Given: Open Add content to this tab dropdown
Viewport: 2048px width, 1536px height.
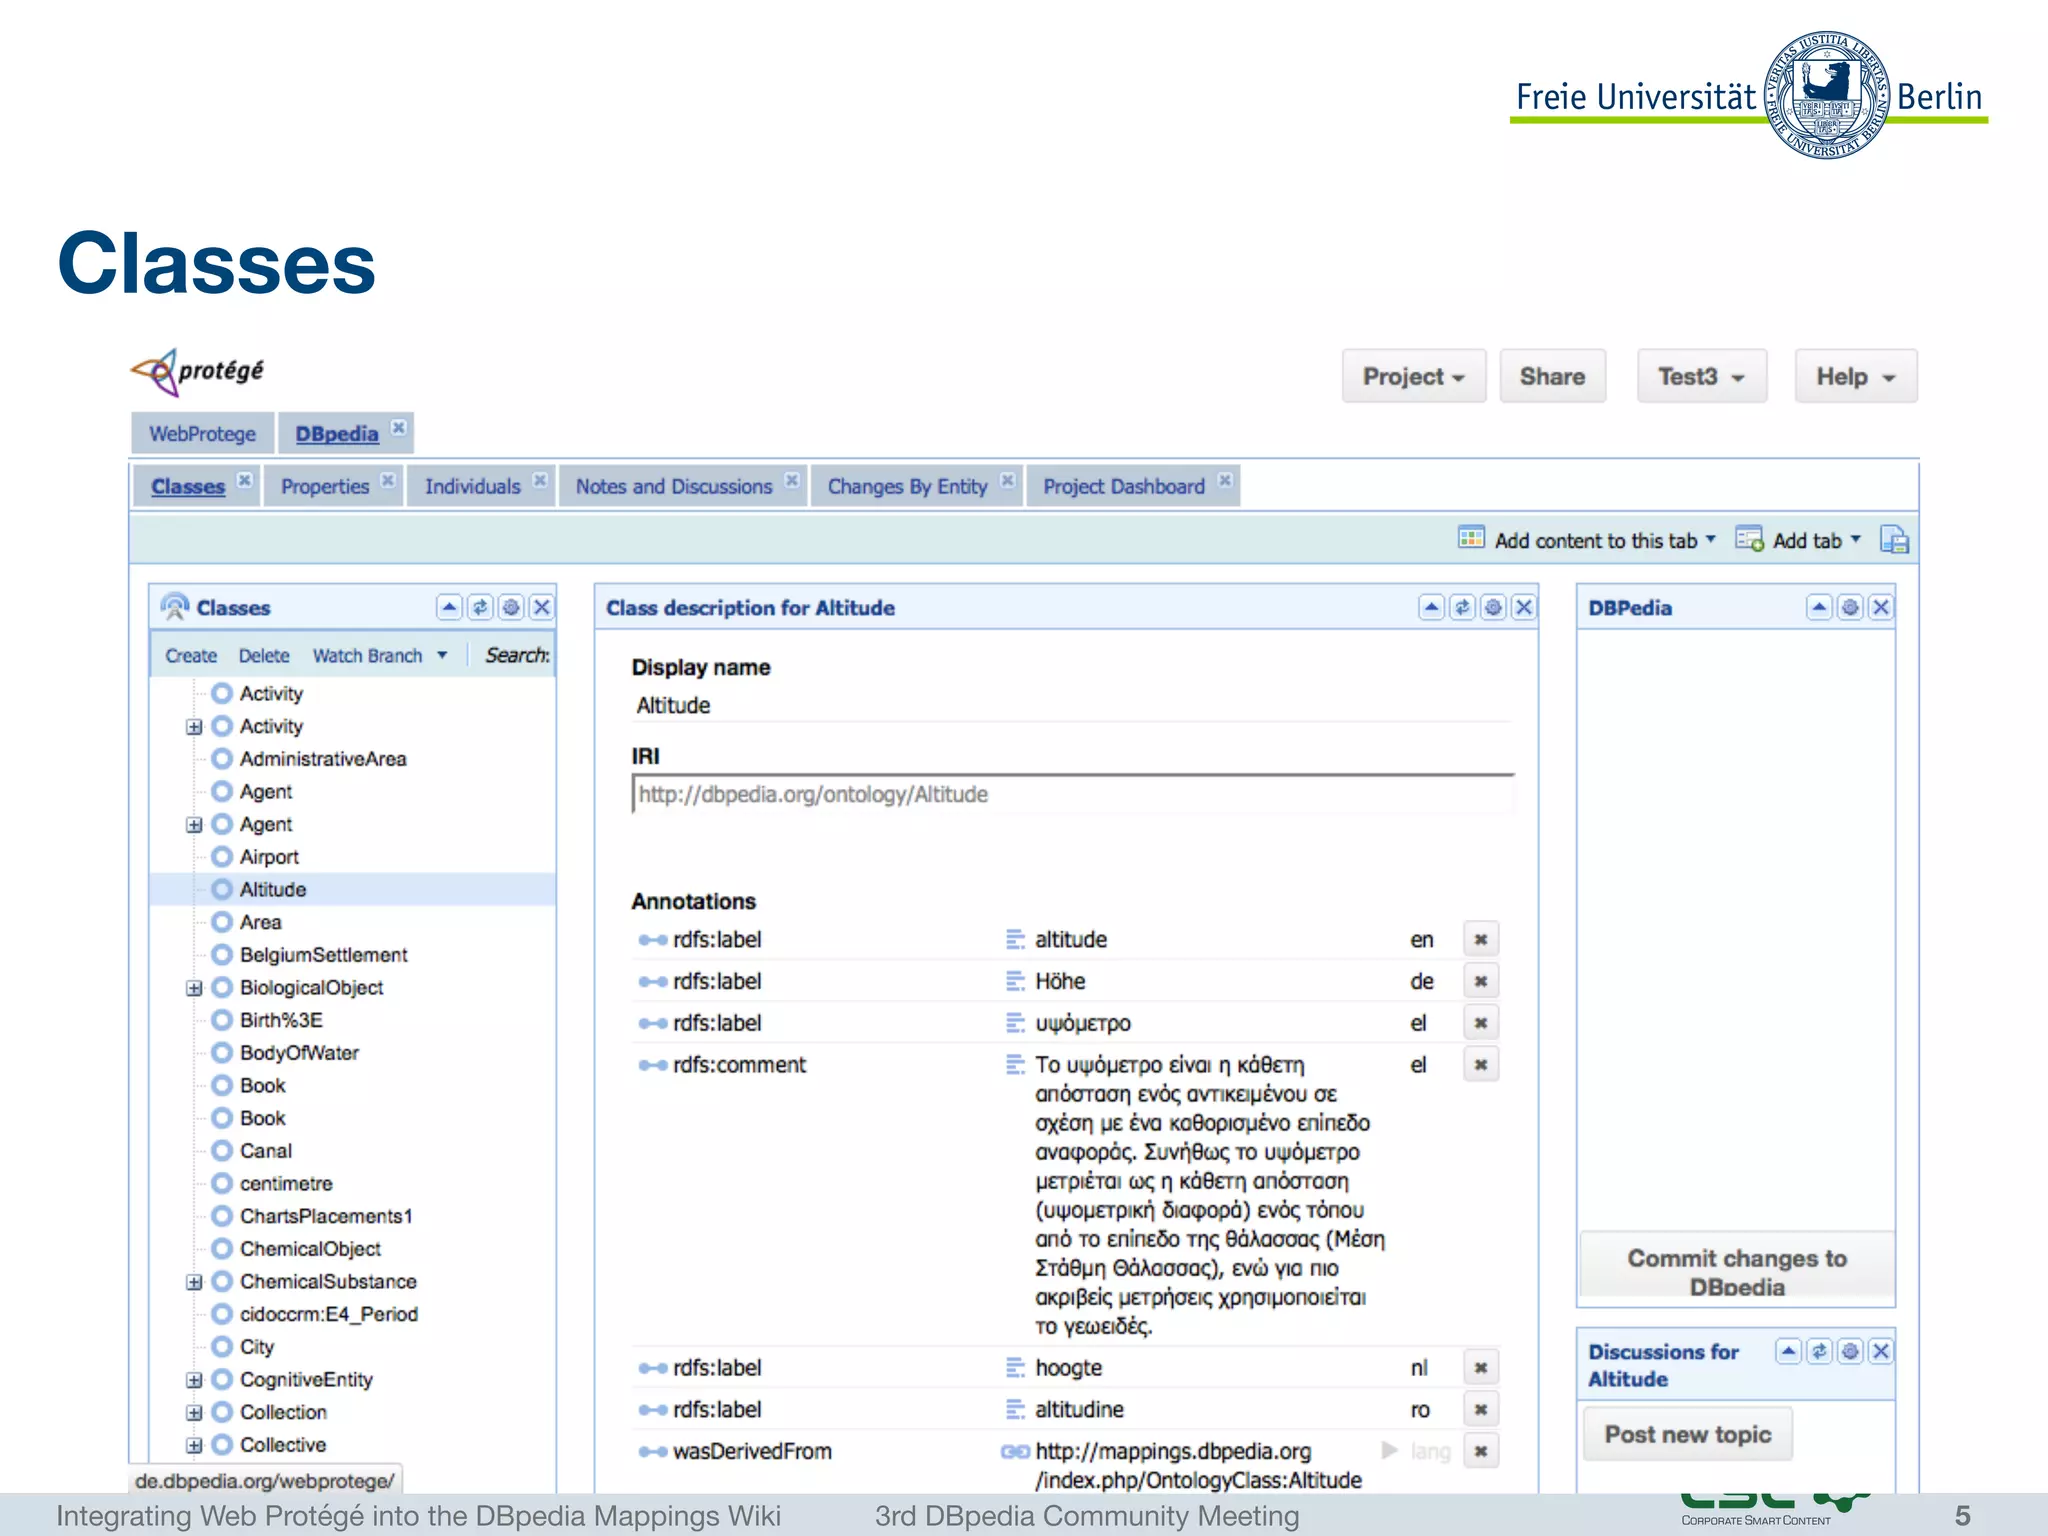Looking at the screenshot, I should 1710,539.
